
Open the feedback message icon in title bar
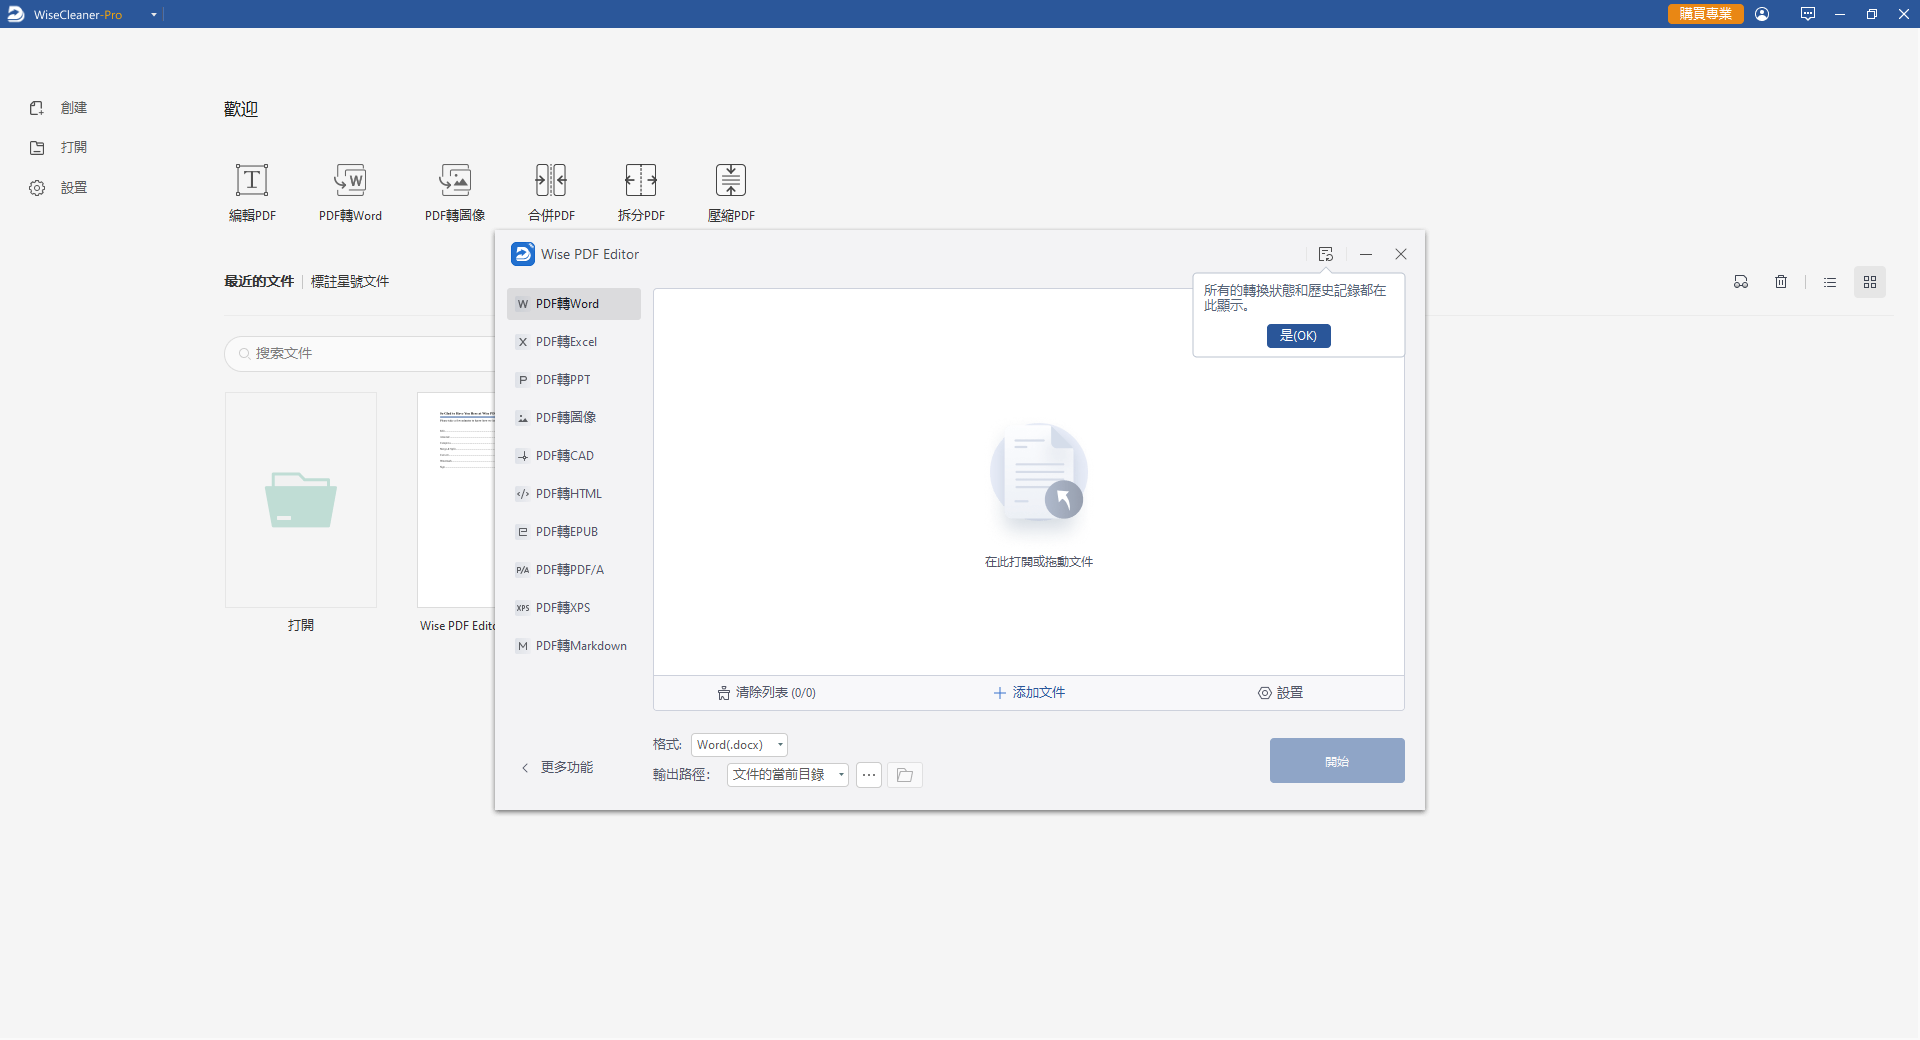coord(1808,14)
